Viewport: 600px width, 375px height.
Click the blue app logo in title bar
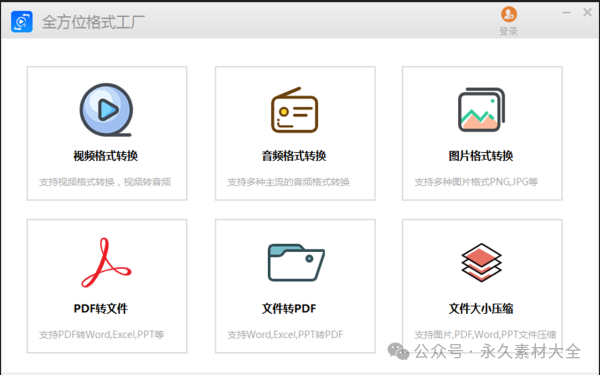22,21
